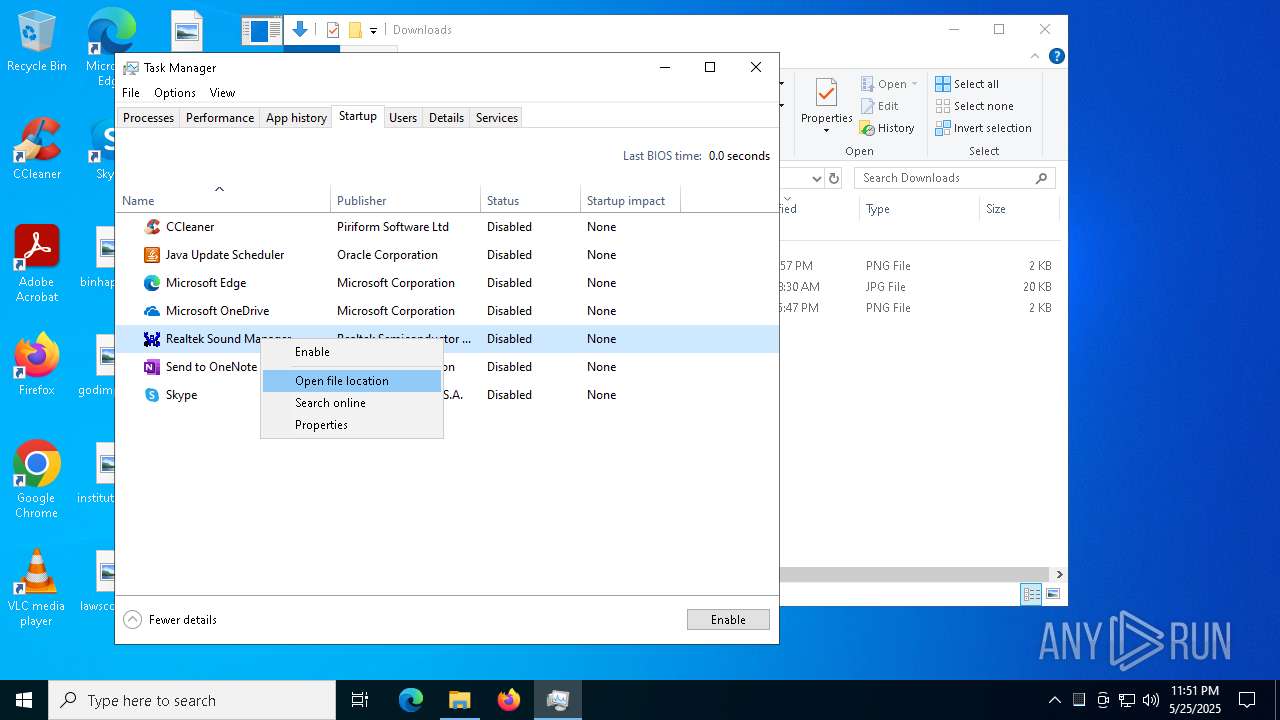Image resolution: width=1280 pixels, height=720 pixels.
Task: Open the Adobe Acrobat desktop shortcut
Action: 37,264
